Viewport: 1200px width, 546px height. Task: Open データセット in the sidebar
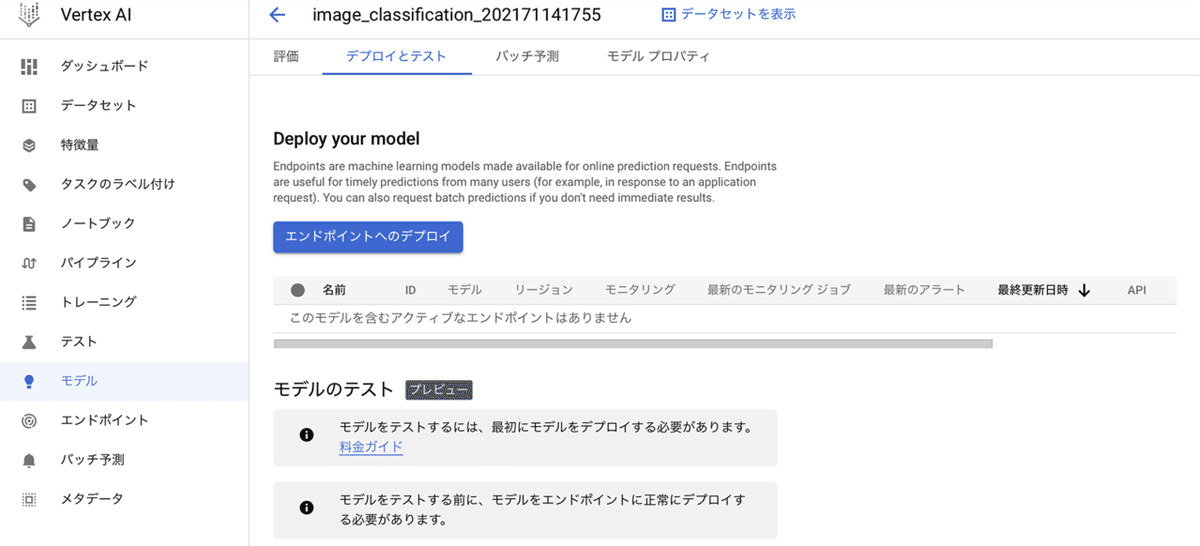click(x=98, y=105)
